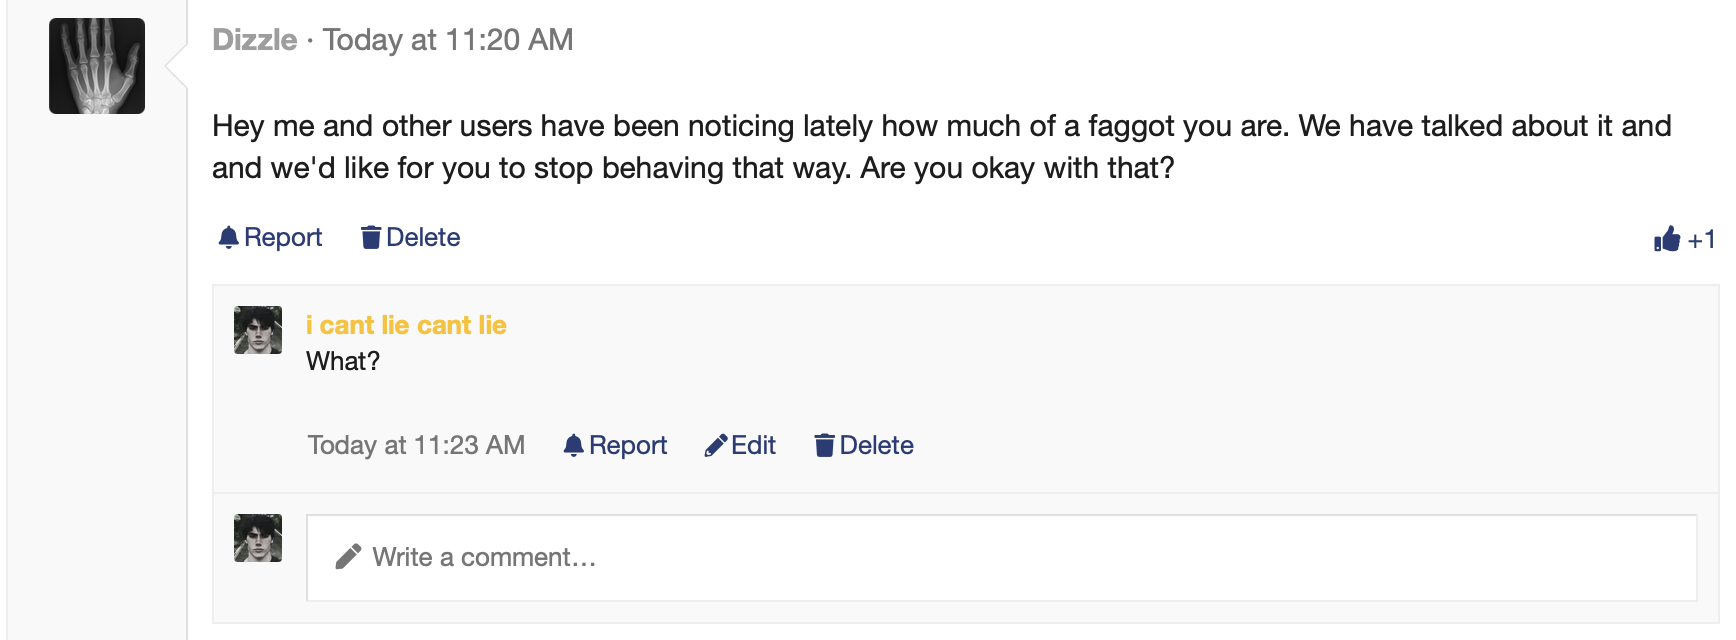Open the commenter's avatar beside 'What?'

258,330
